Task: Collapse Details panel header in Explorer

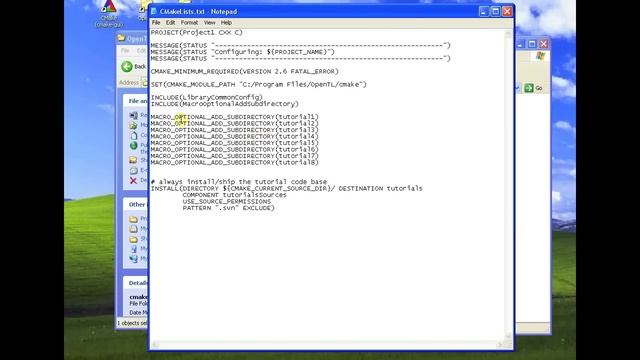Action: (x=136, y=283)
